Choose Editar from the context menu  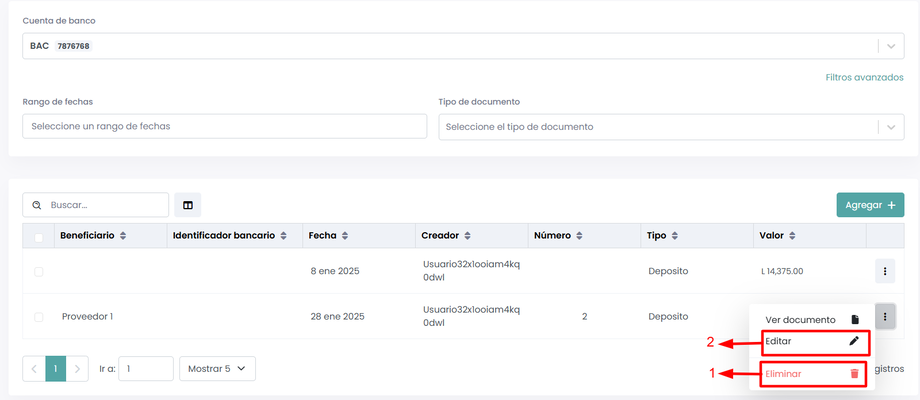click(x=810, y=341)
